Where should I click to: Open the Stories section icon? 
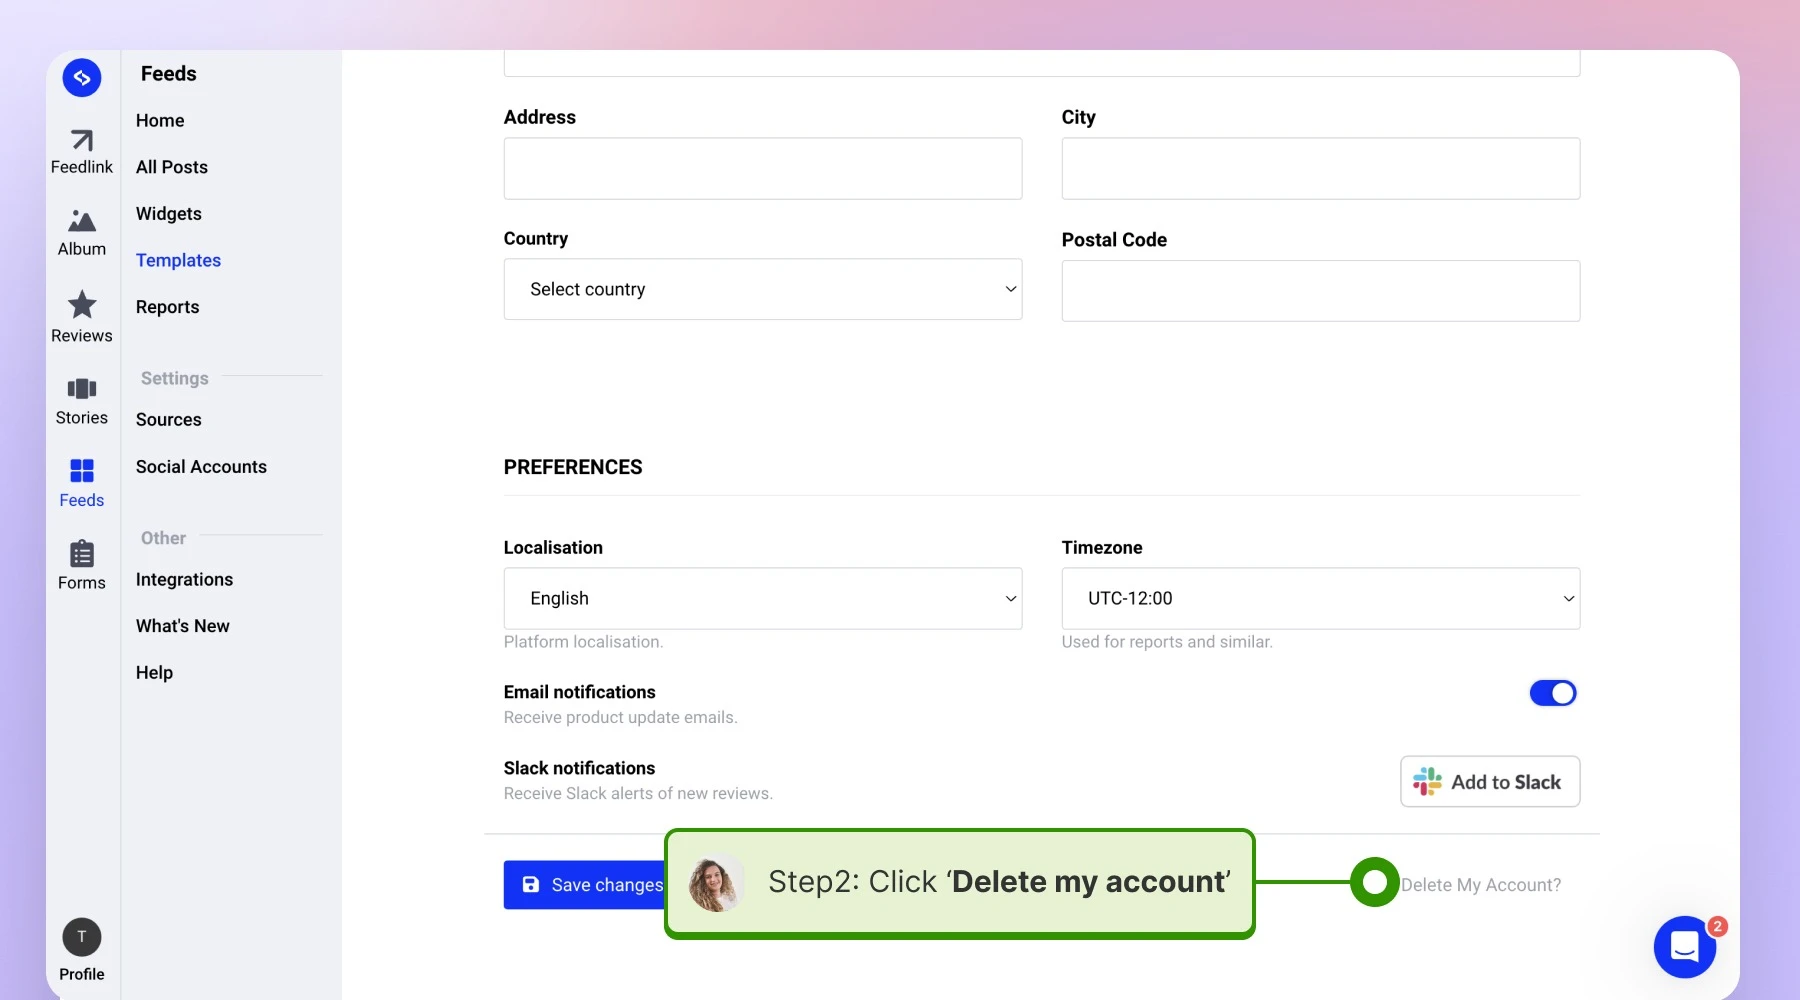click(x=82, y=388)
